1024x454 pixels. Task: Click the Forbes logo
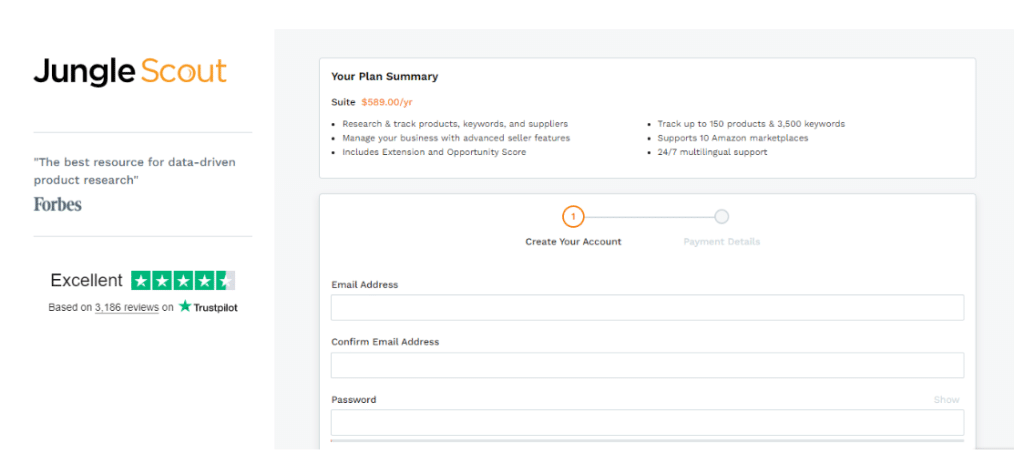58,204
